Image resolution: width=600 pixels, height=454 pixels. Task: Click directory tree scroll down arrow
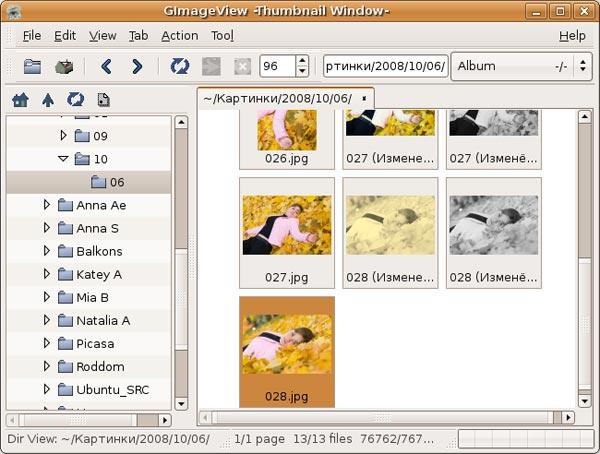tap(181, 403)
